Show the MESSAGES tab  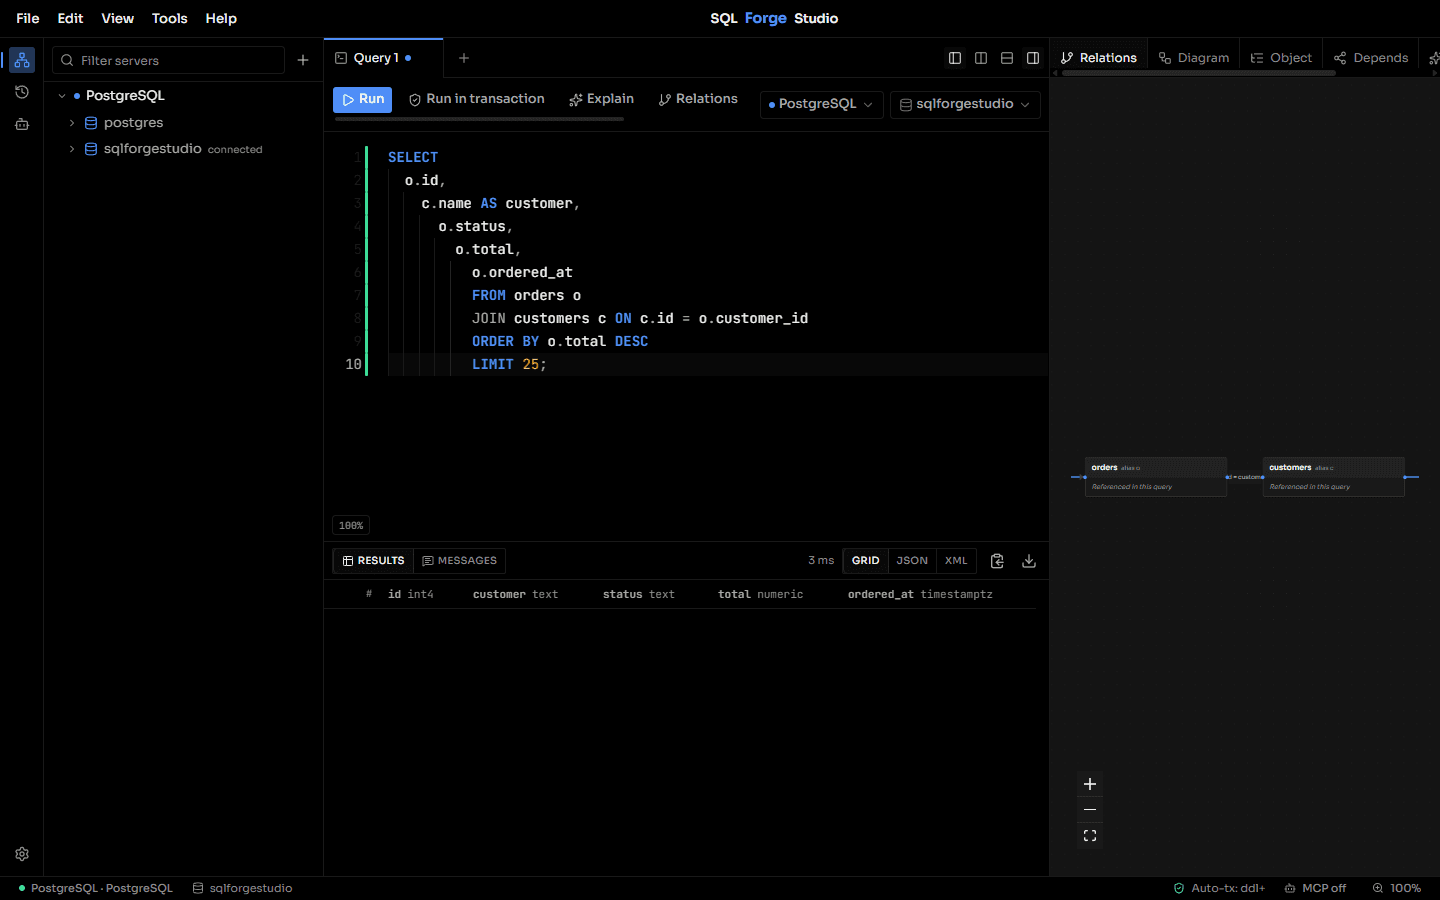coord(460,561)
